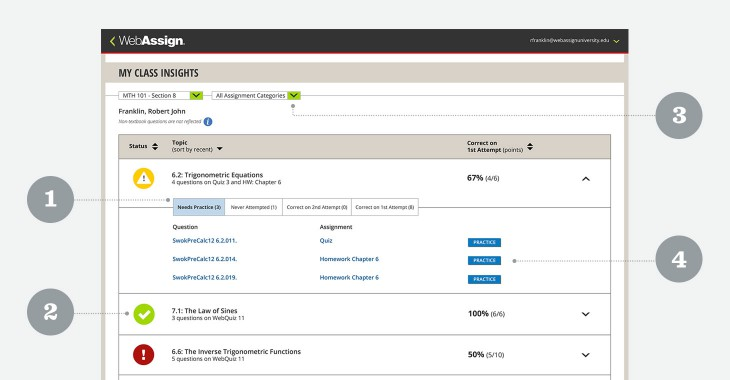Viewport: 730px width, 380px height.
Task: Click Practice button for question 6.2.019
Action: [x=484, y=279]
